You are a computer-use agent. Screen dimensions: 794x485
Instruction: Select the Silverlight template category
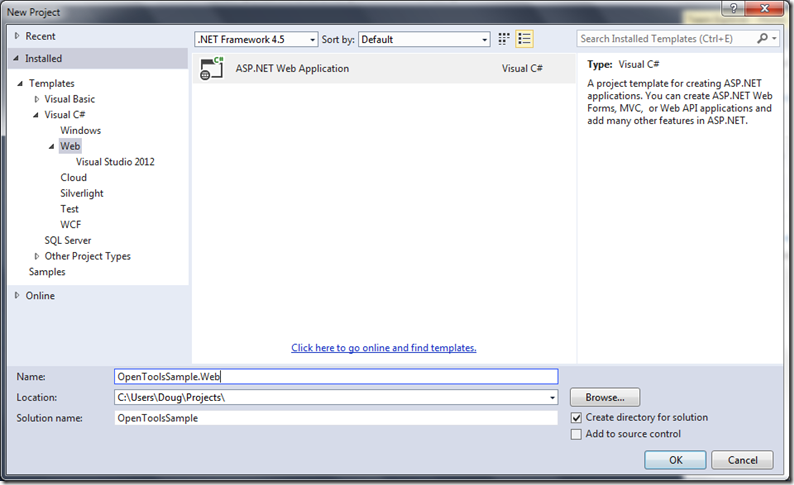(x=82, y=193)
